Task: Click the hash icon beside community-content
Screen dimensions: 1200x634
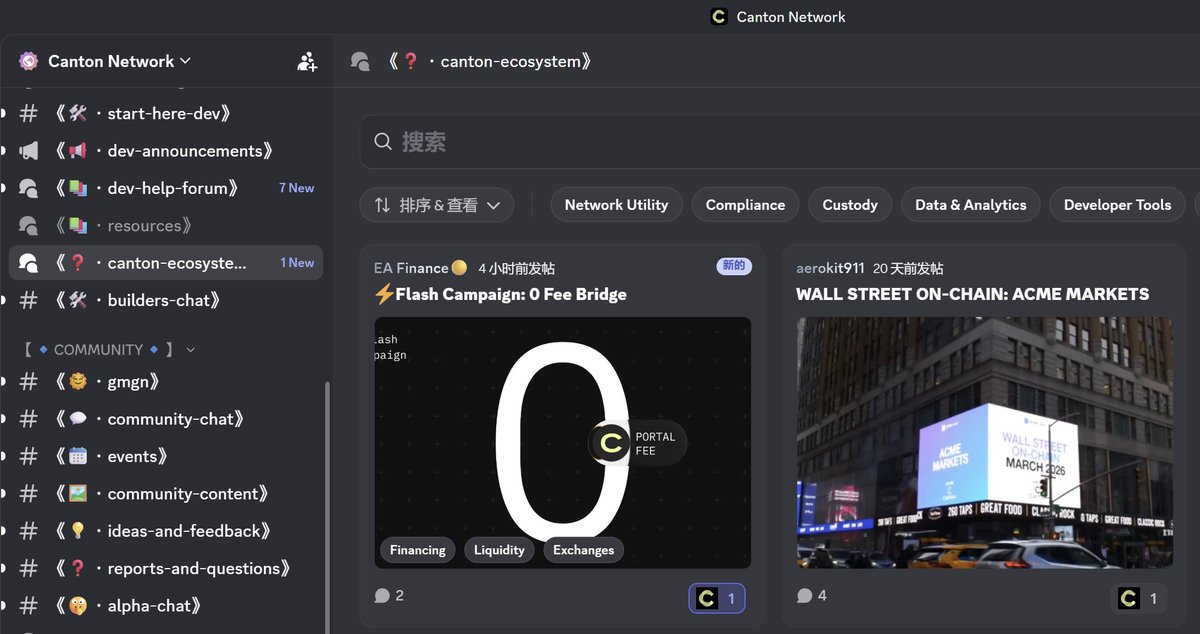Action: (x=29, y=494)
